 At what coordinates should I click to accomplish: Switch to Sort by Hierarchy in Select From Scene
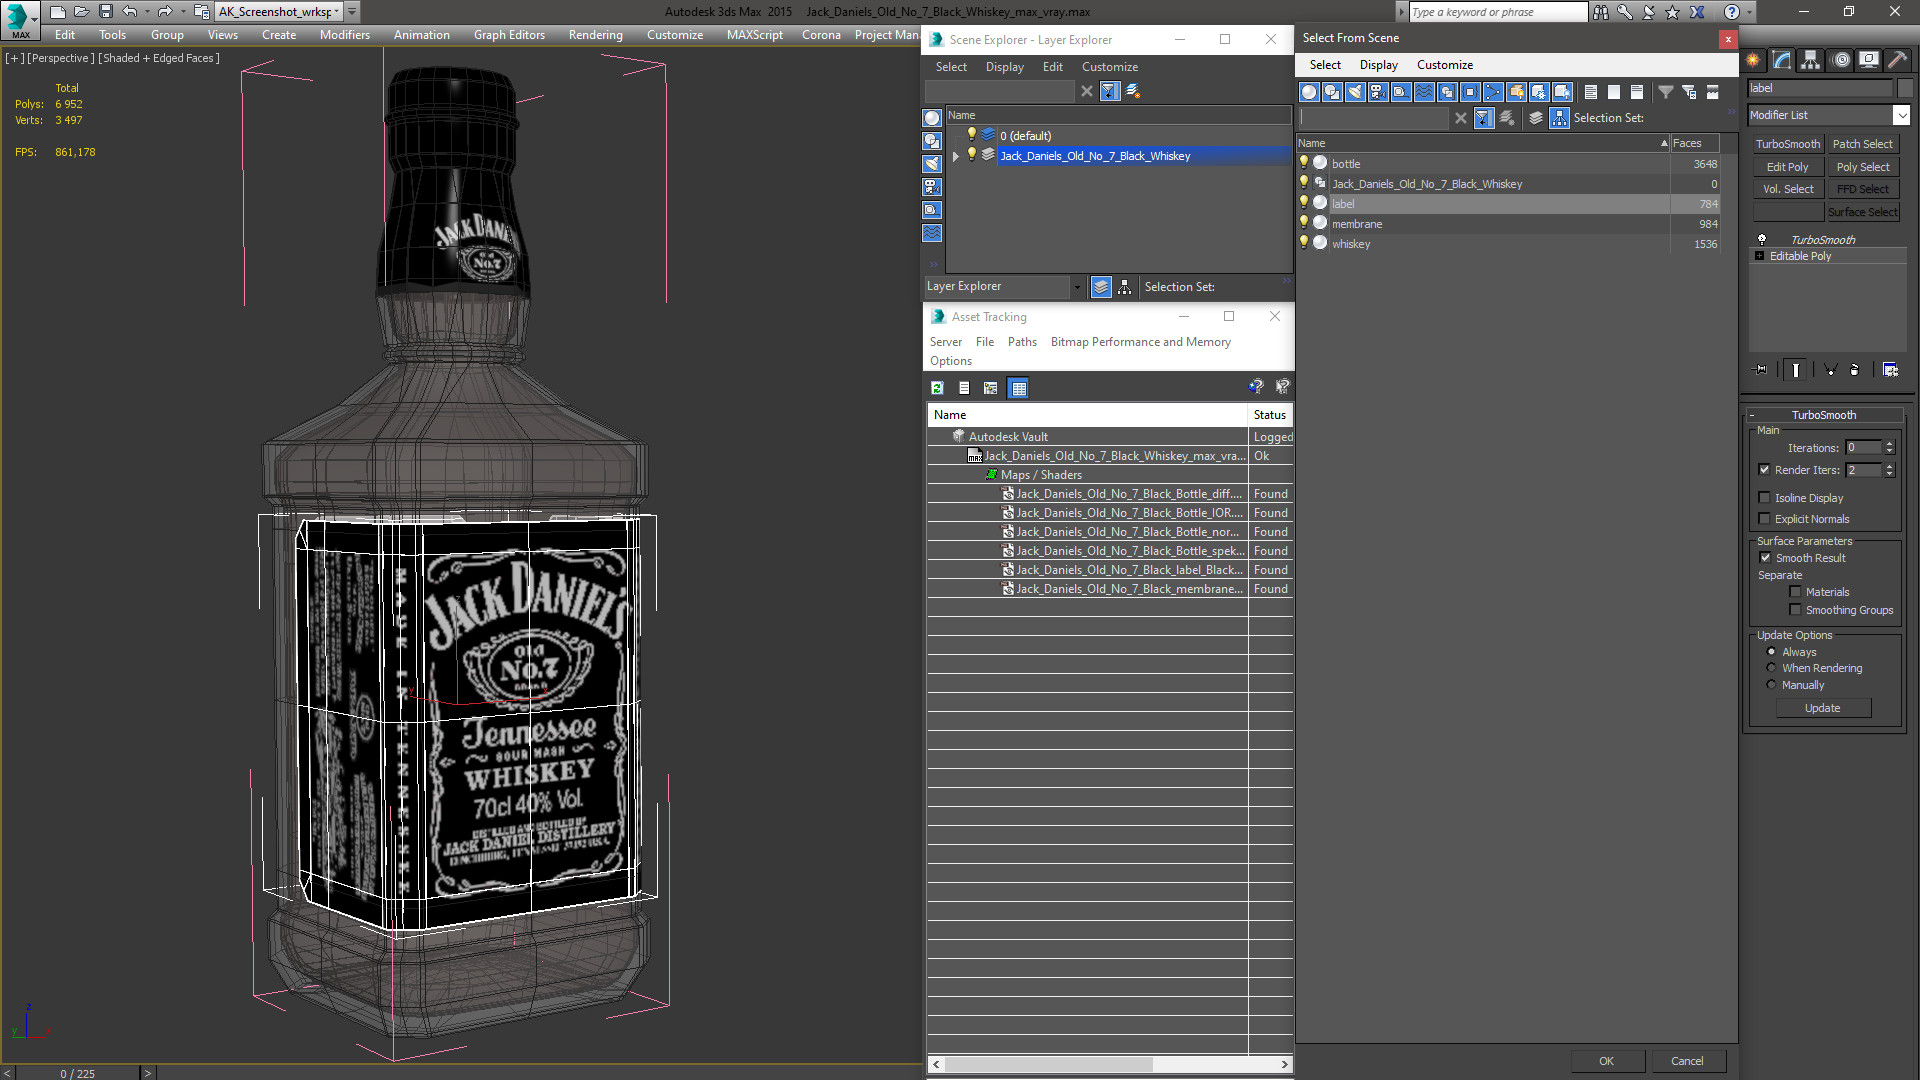tap(1560, 118)
